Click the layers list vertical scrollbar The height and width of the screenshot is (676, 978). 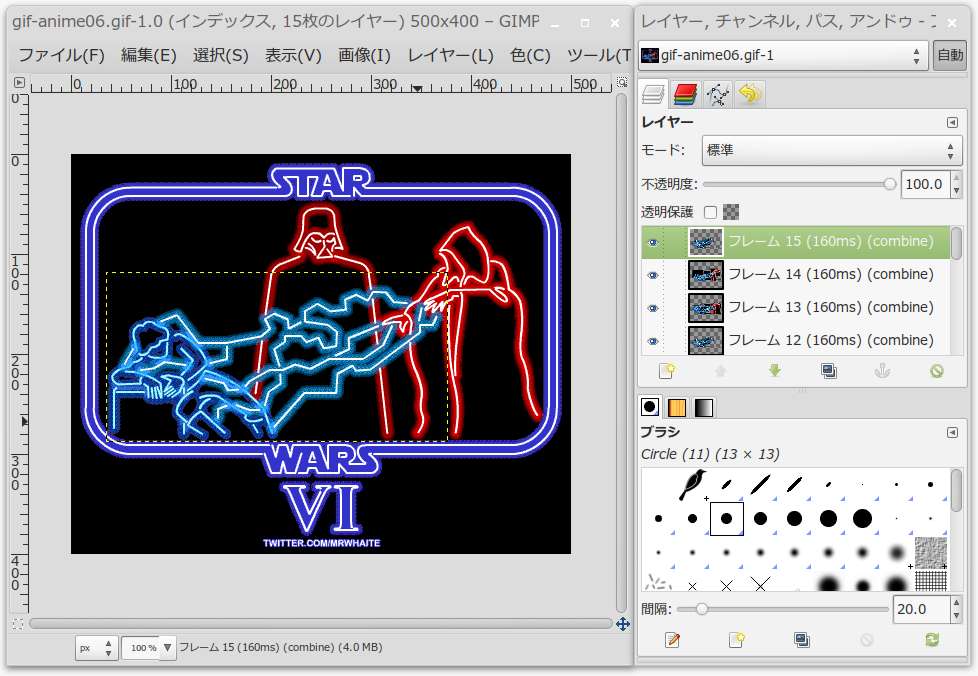tap(956, 291)
